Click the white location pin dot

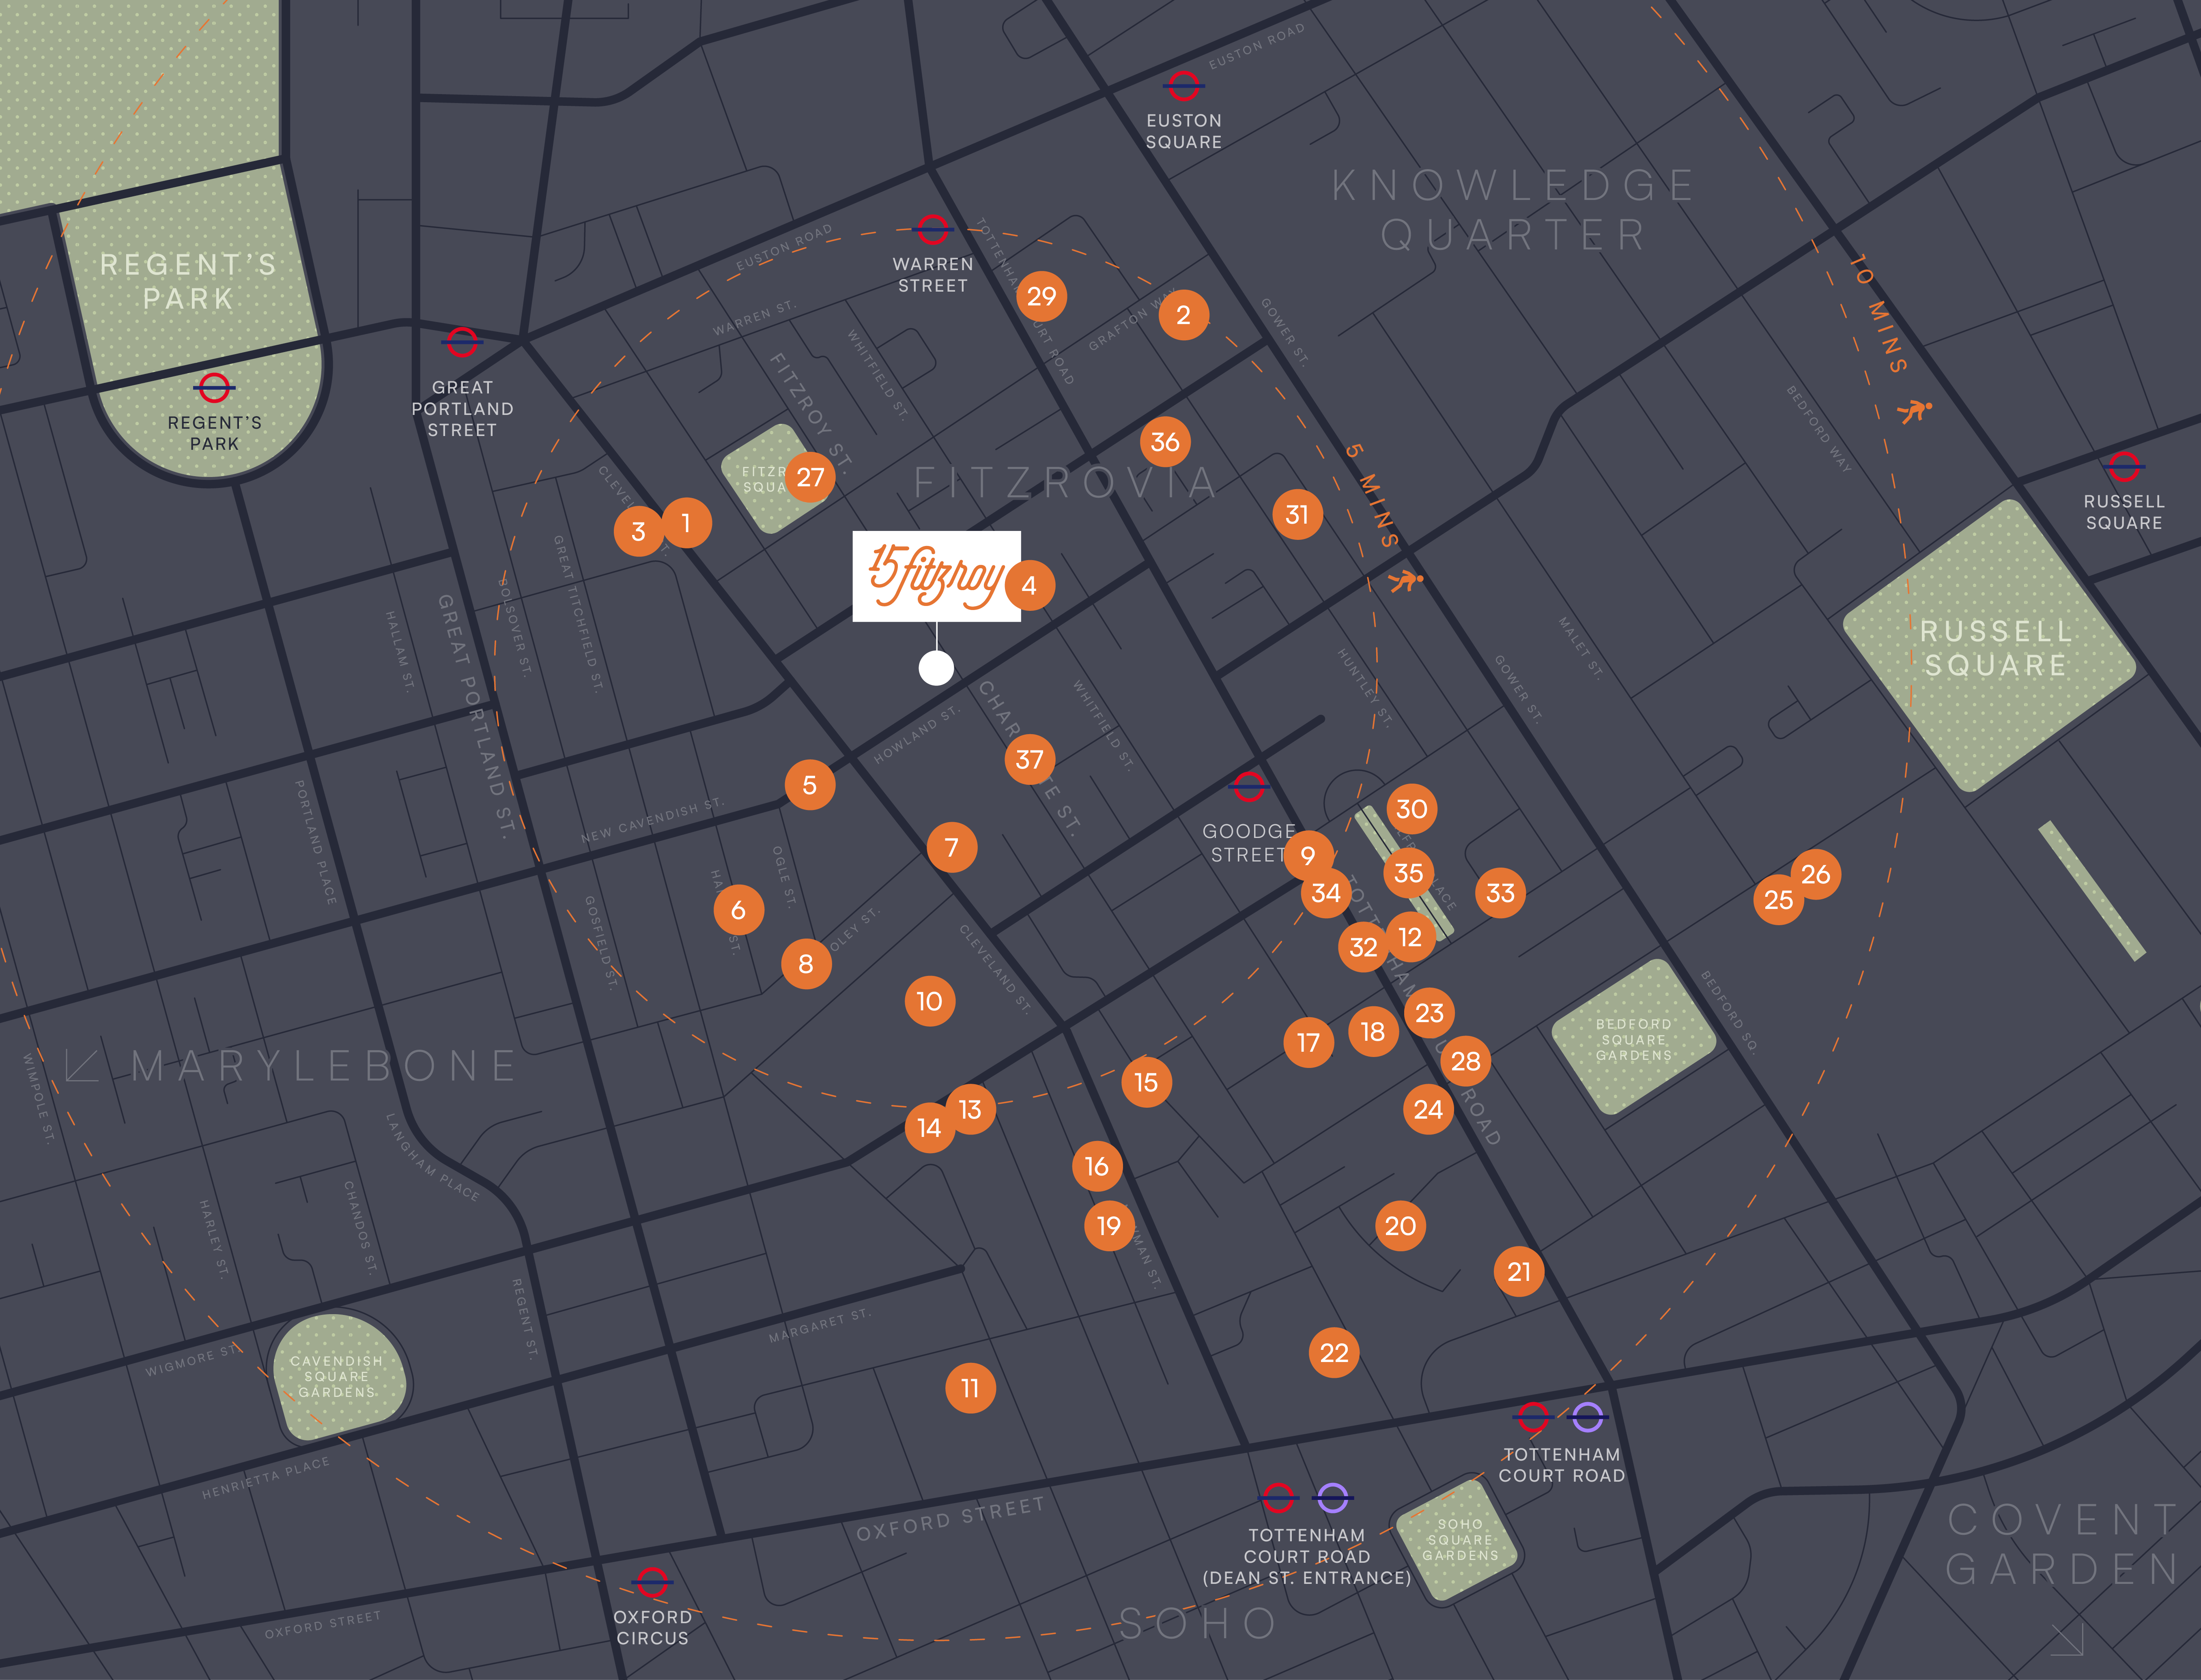(x=936, y=668)
